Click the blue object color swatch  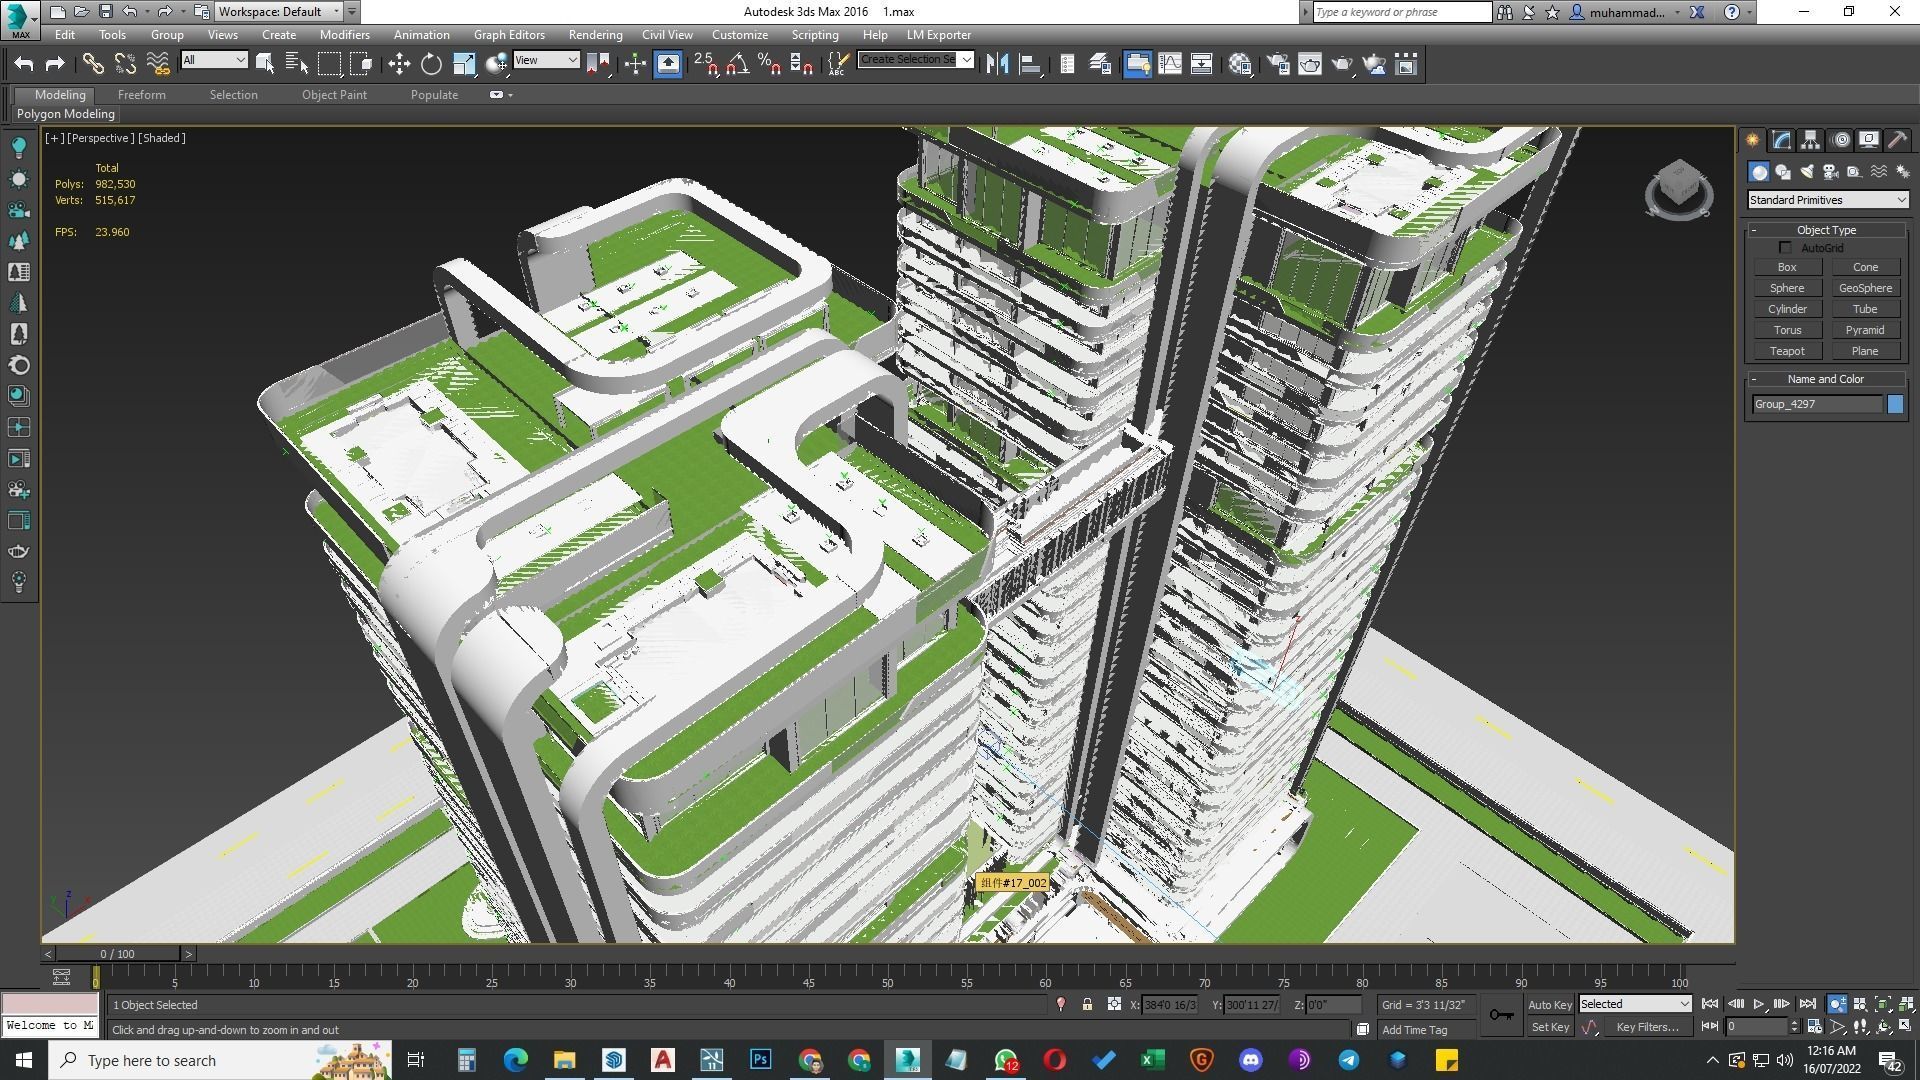(x=1895, y=404)
